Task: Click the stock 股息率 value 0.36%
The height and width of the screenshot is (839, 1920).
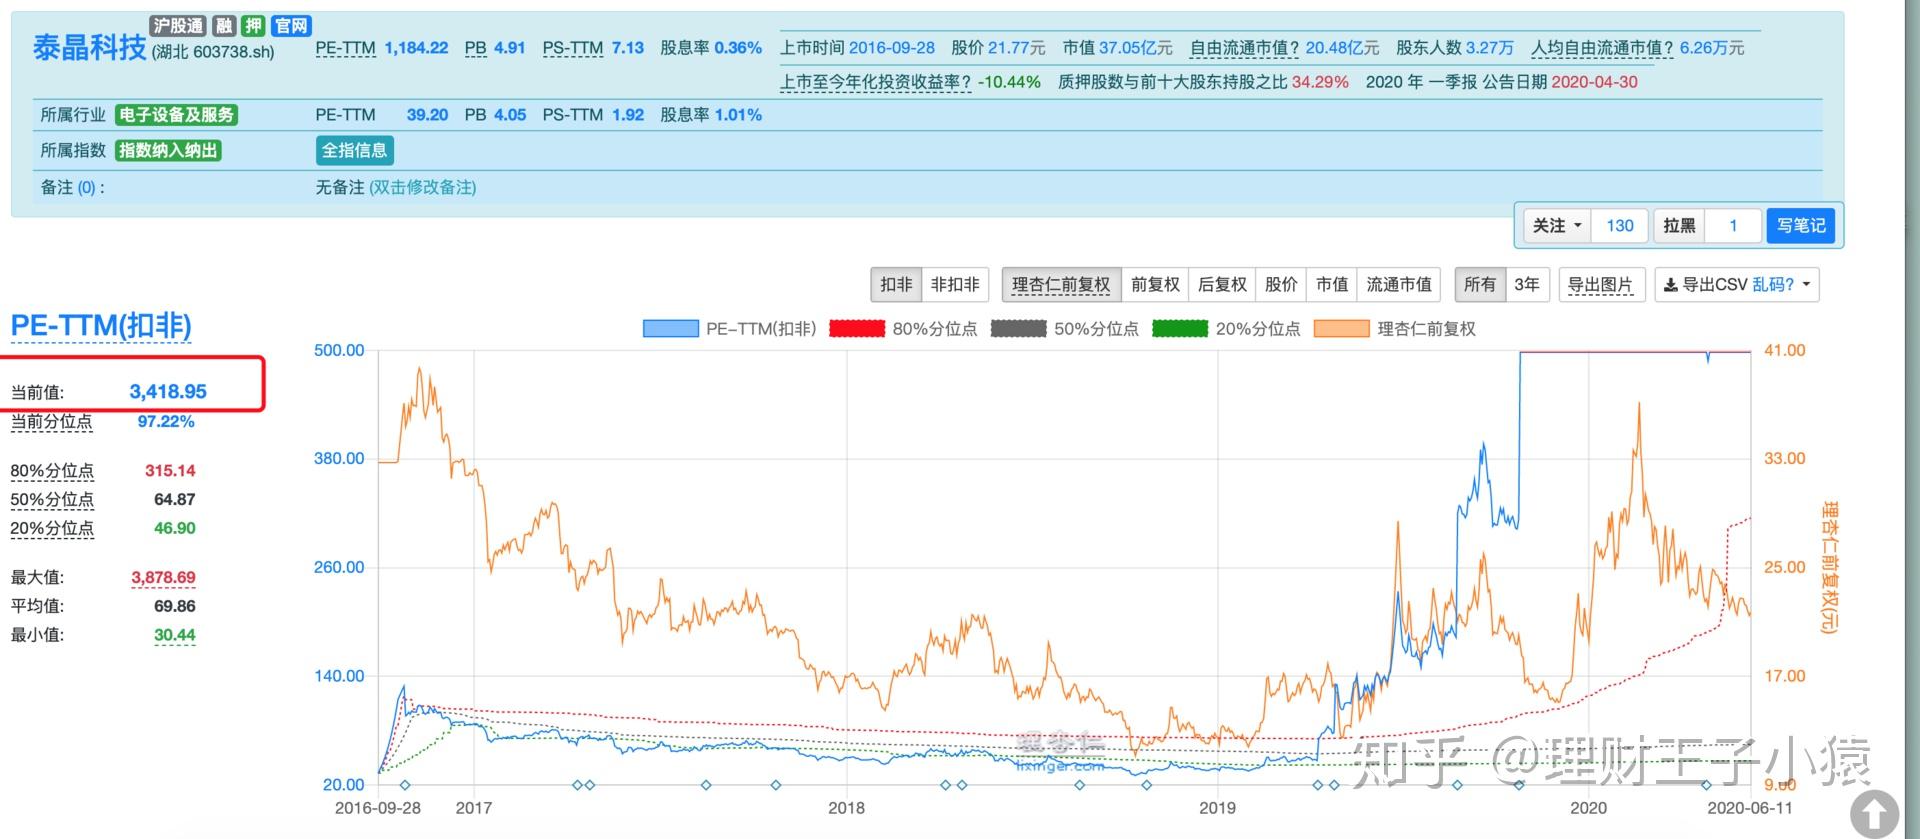Action: point(738,48)
